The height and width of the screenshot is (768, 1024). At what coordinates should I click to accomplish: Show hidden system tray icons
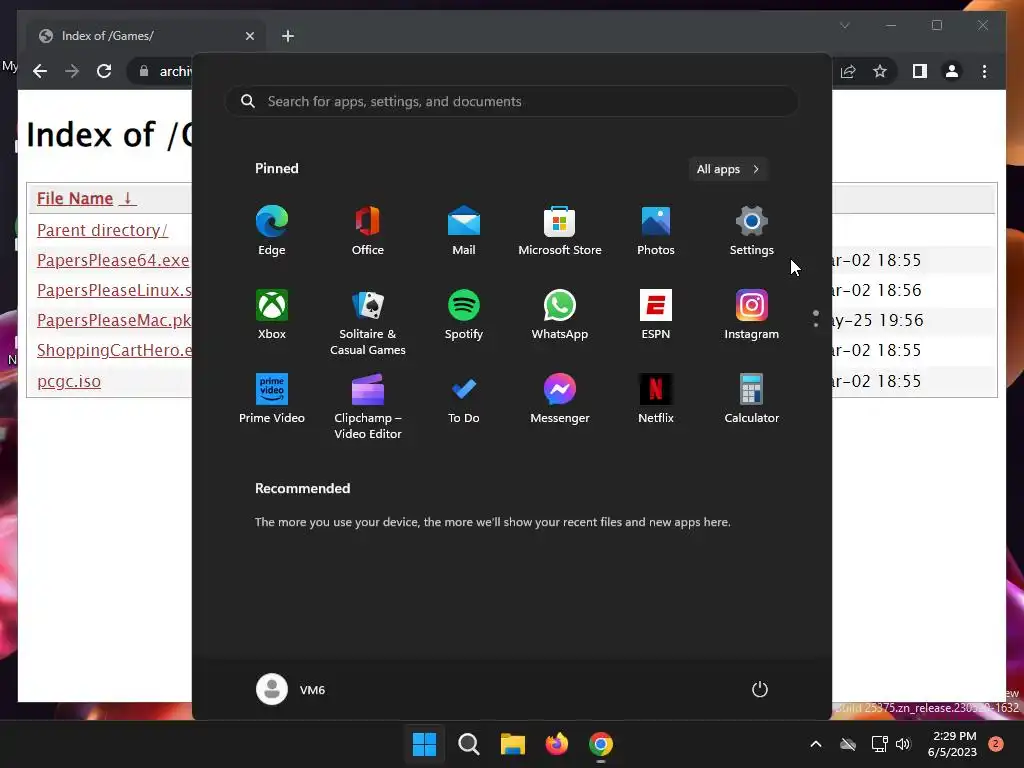816,744
